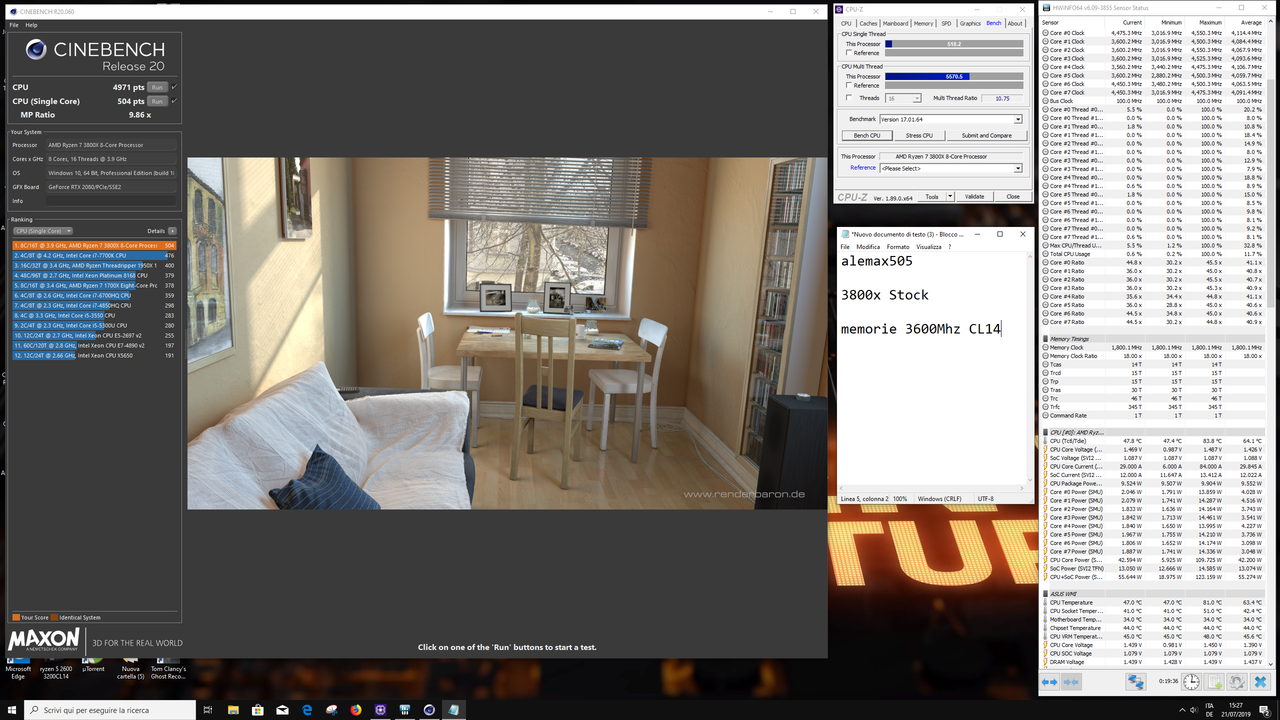Screen dimensions: 1280x720
Task: Toggle the clock display in HWiNFO toolbar
Action: click(x=1190, y=681)
